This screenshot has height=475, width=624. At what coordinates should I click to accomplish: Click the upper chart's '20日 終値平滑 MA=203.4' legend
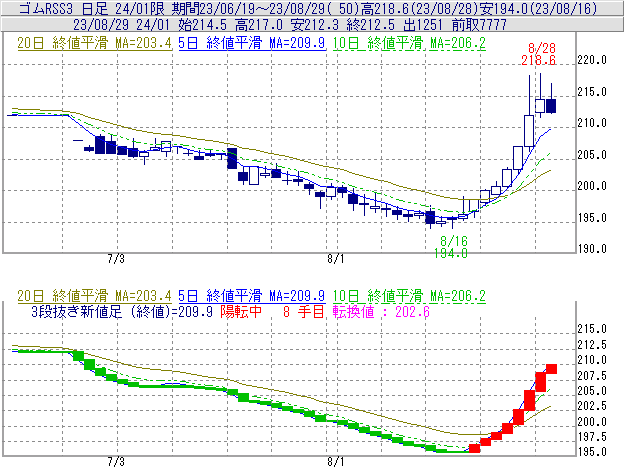(94, 43)
